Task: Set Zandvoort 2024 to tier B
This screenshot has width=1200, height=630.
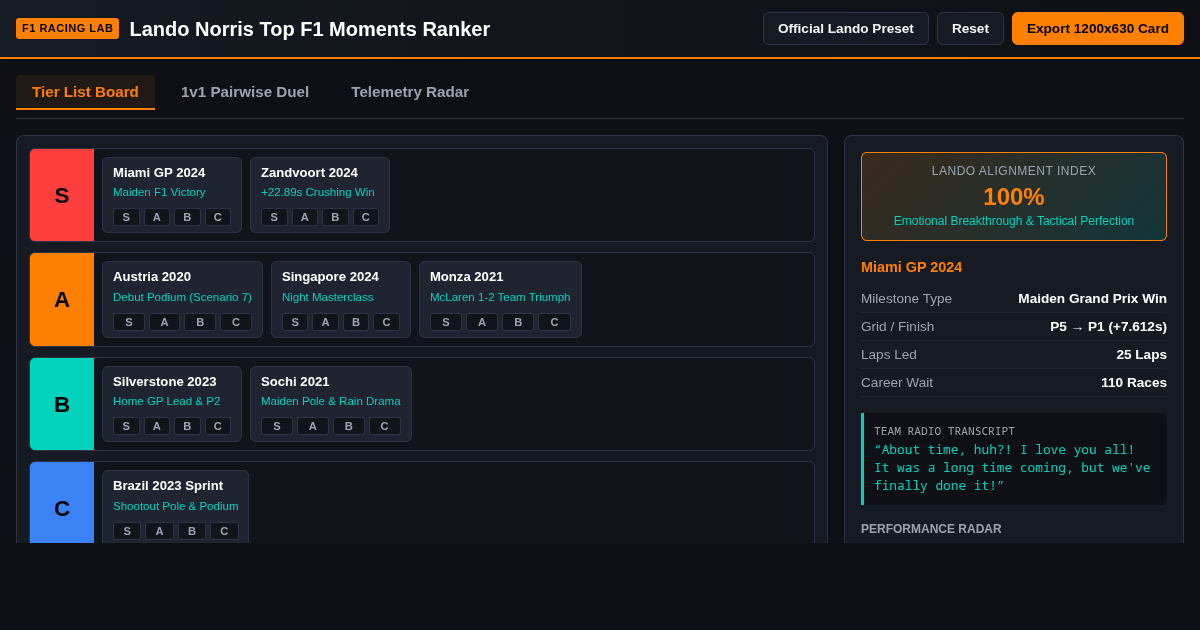Action: click(335, 217)
